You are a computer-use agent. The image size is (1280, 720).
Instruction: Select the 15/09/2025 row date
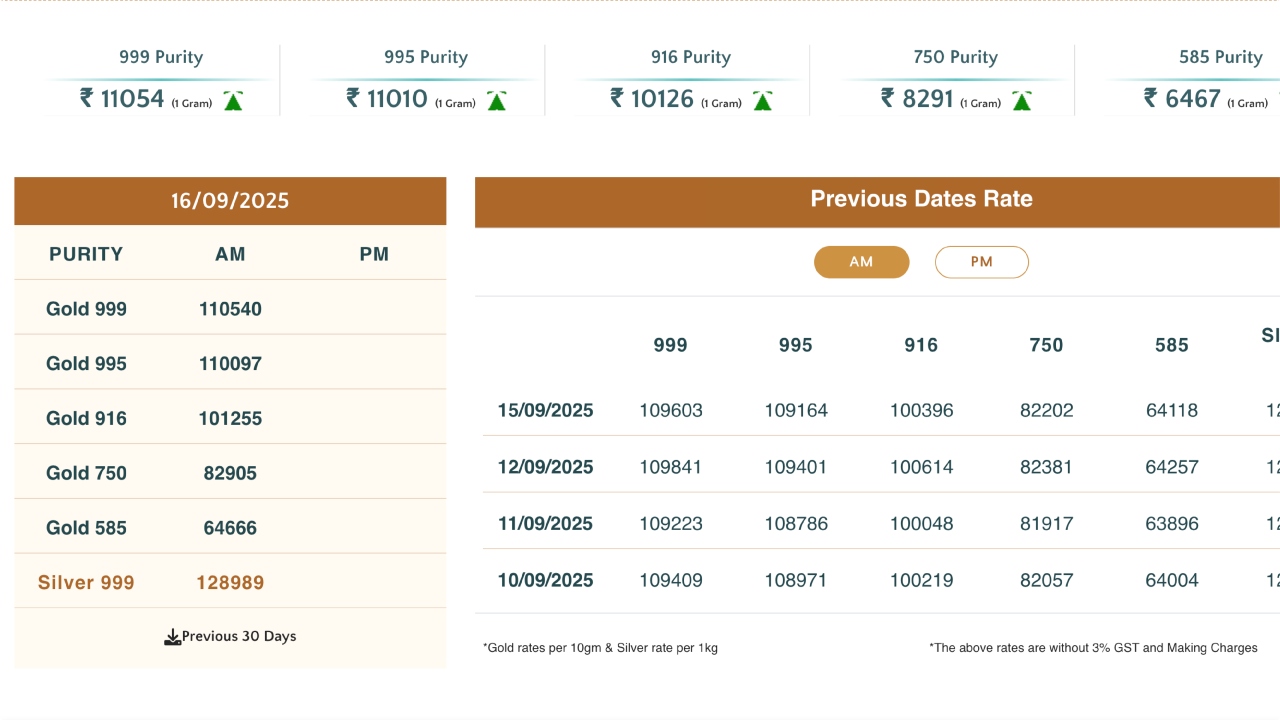[x=545, y=410]
